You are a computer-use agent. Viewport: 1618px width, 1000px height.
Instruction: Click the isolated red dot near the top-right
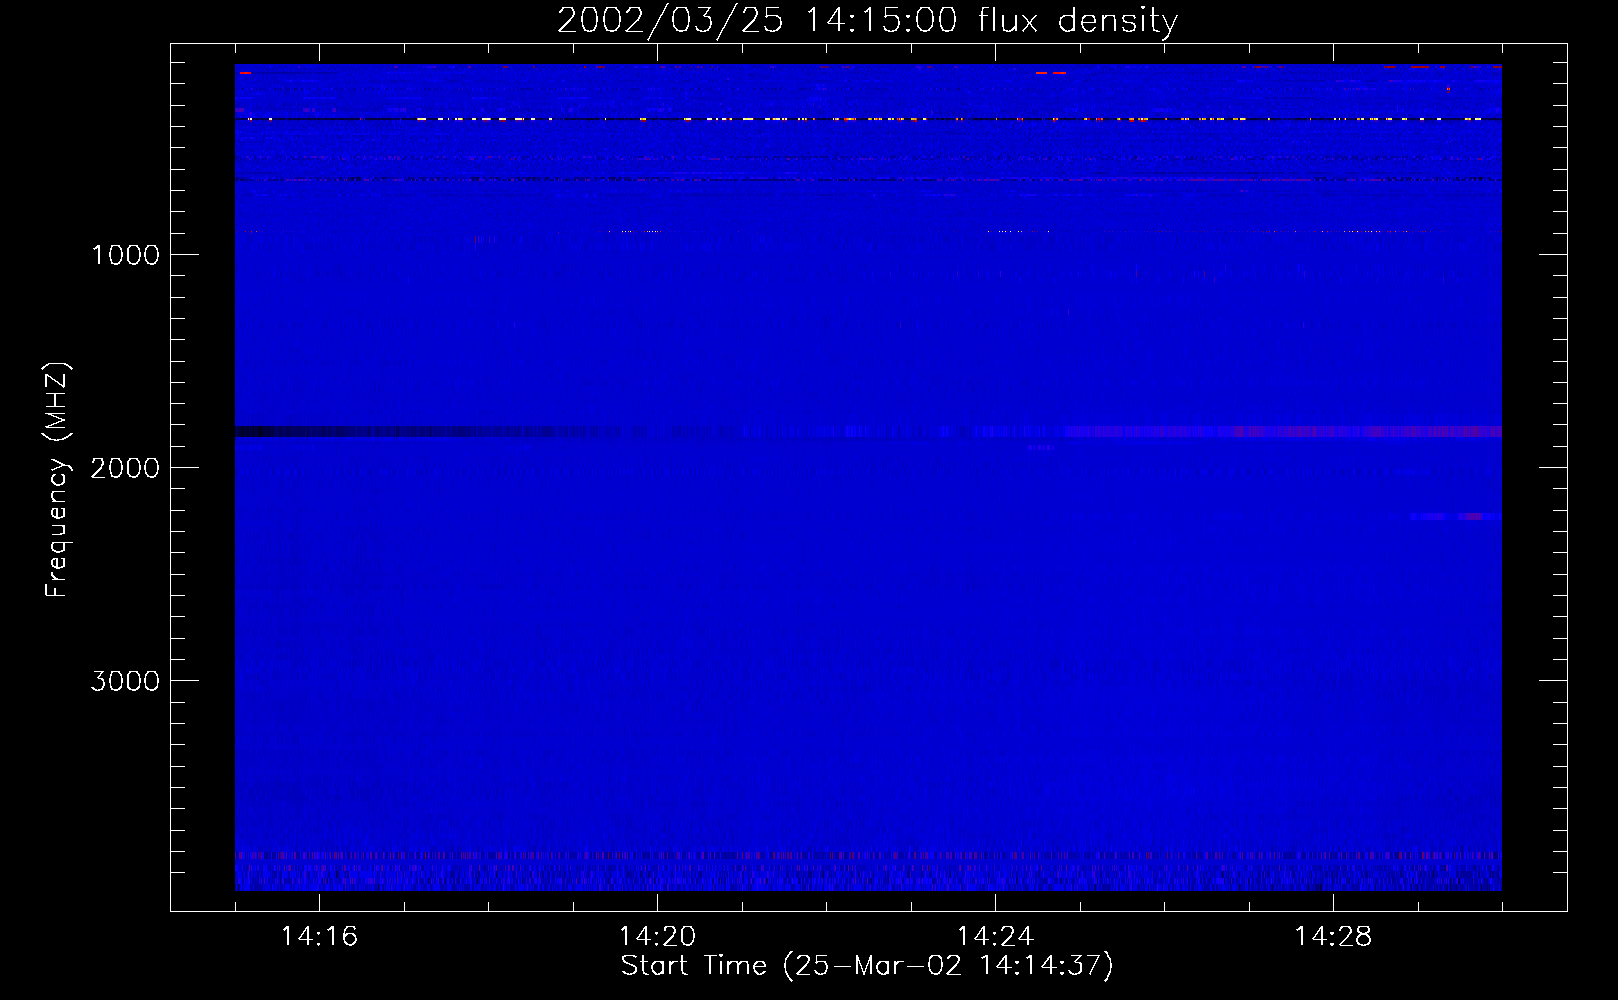click(x=1448, y=89)
